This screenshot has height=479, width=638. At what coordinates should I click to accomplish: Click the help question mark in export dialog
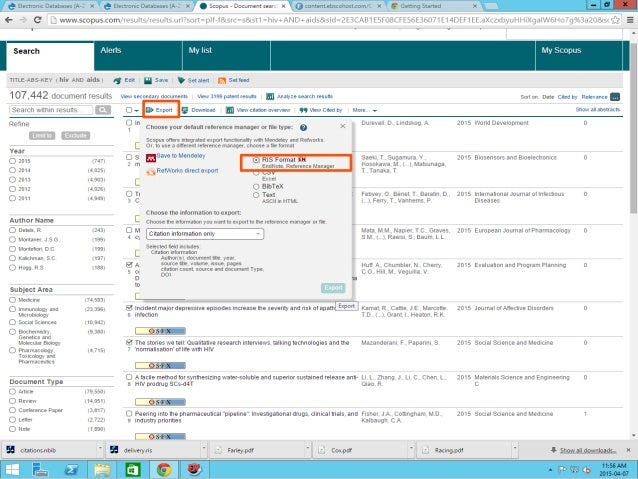pyautogui.click(x=304, y=127)
